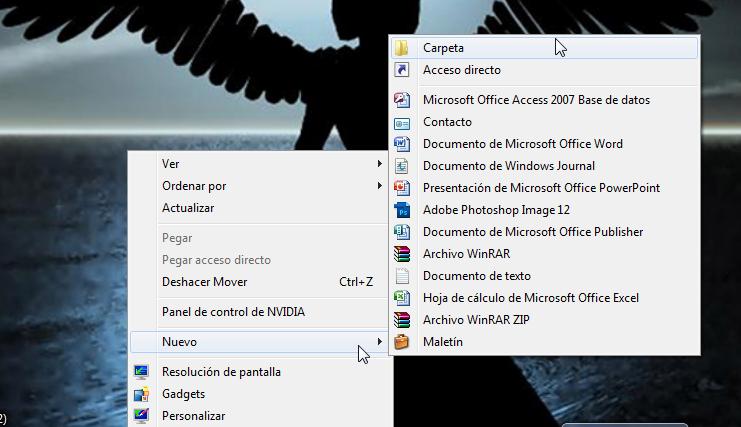Expand the Ver submenu arrow
Viewport: 741px width, 427px height.
379,163
